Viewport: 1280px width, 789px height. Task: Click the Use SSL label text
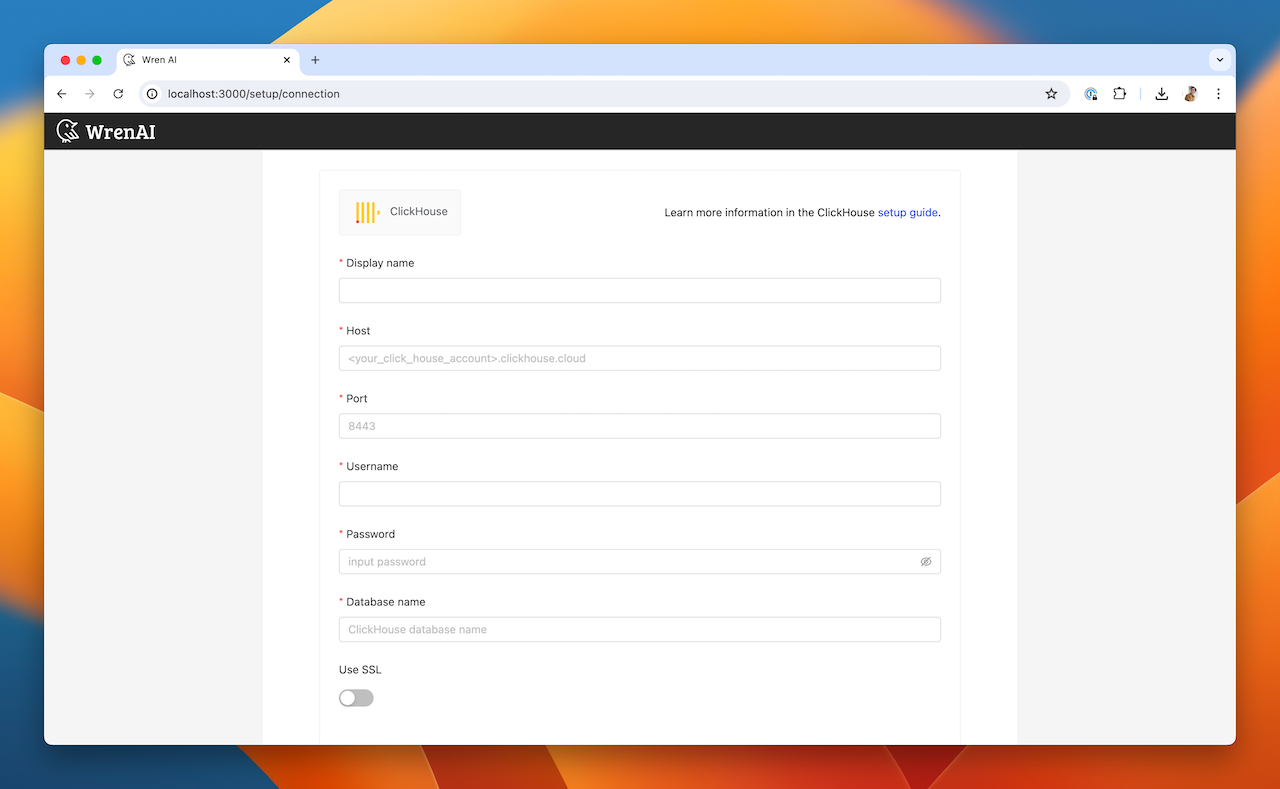tap(360, 670)
